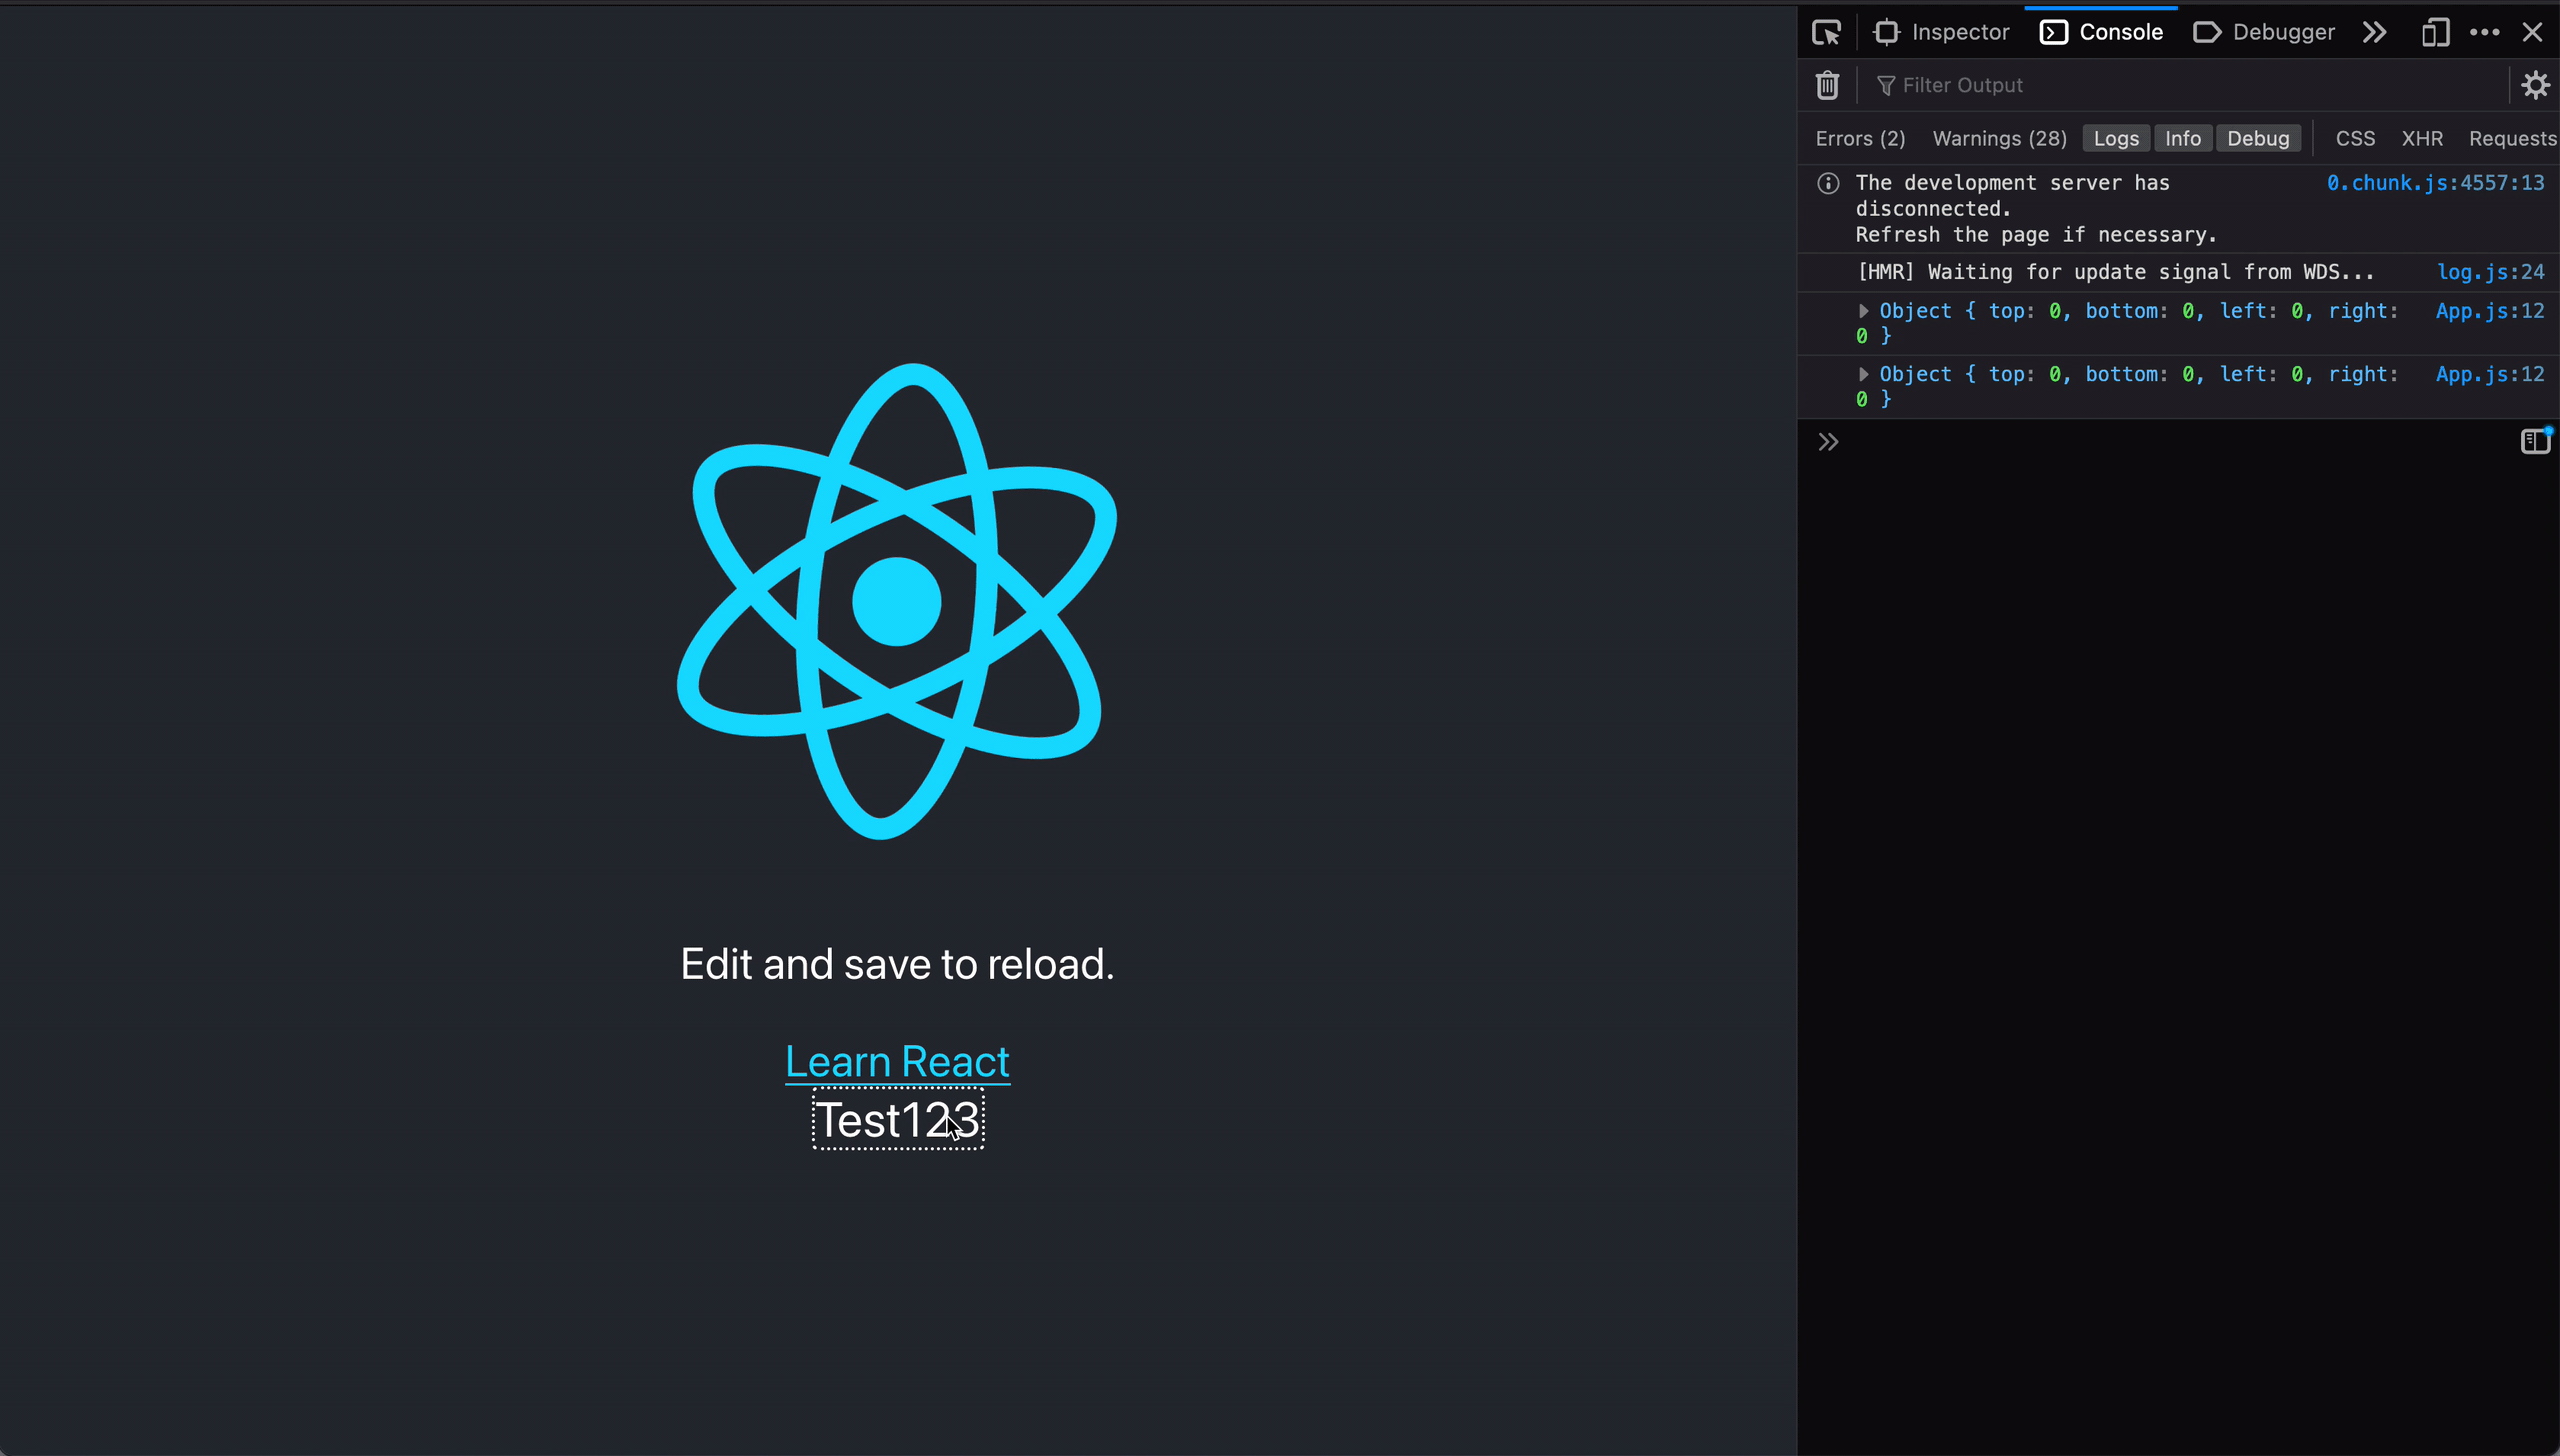Click the trash/clear console icon
The width and height of the screenshot is (2560, 1456).
point(1827,84)
